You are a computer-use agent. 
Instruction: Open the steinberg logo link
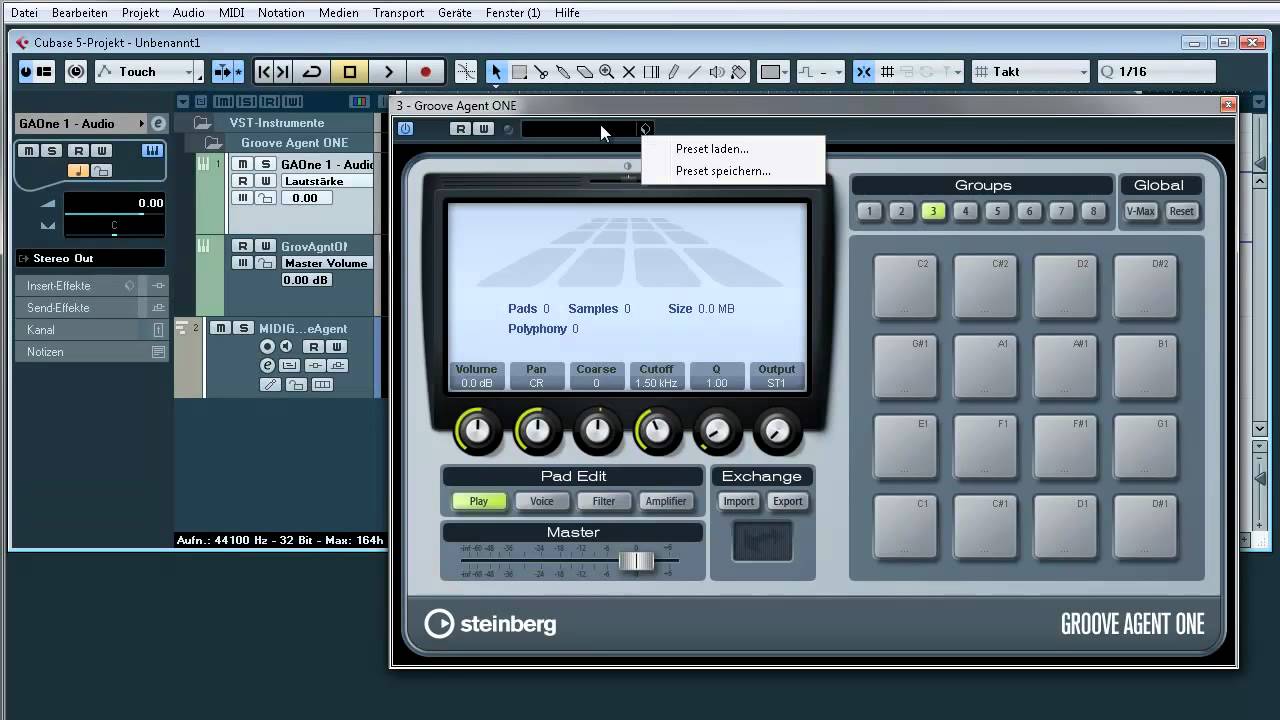coord(490,624)
